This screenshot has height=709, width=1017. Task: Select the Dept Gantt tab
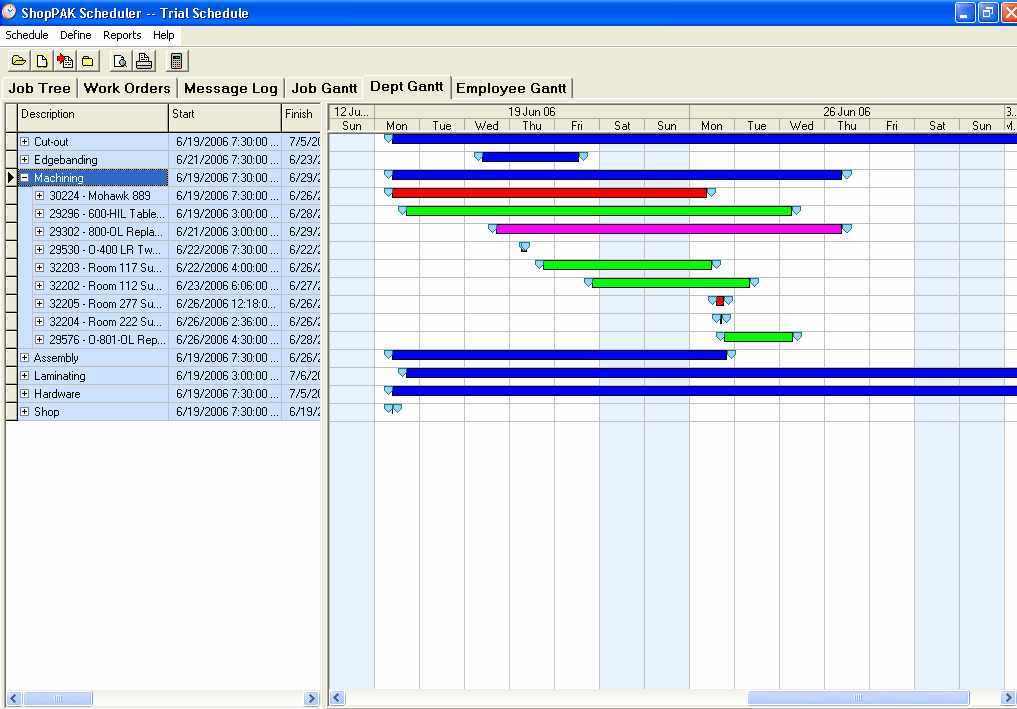pyautogui.click(x=407, y=87)
